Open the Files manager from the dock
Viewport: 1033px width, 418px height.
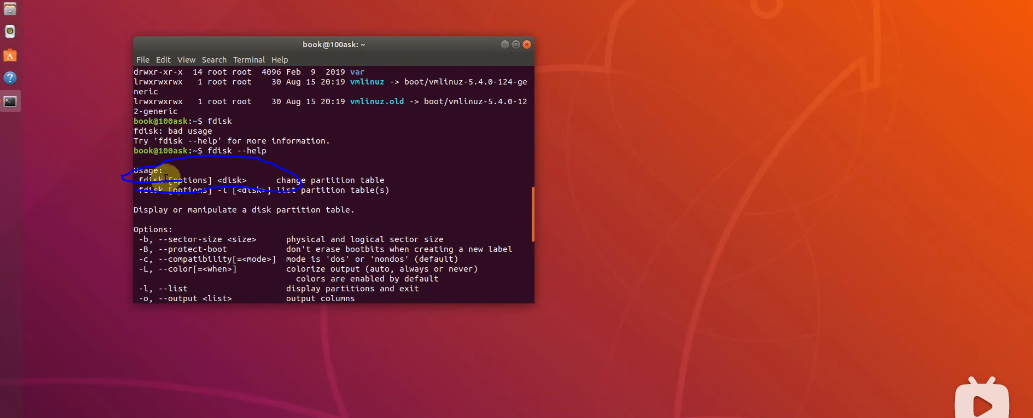[10, 8]
